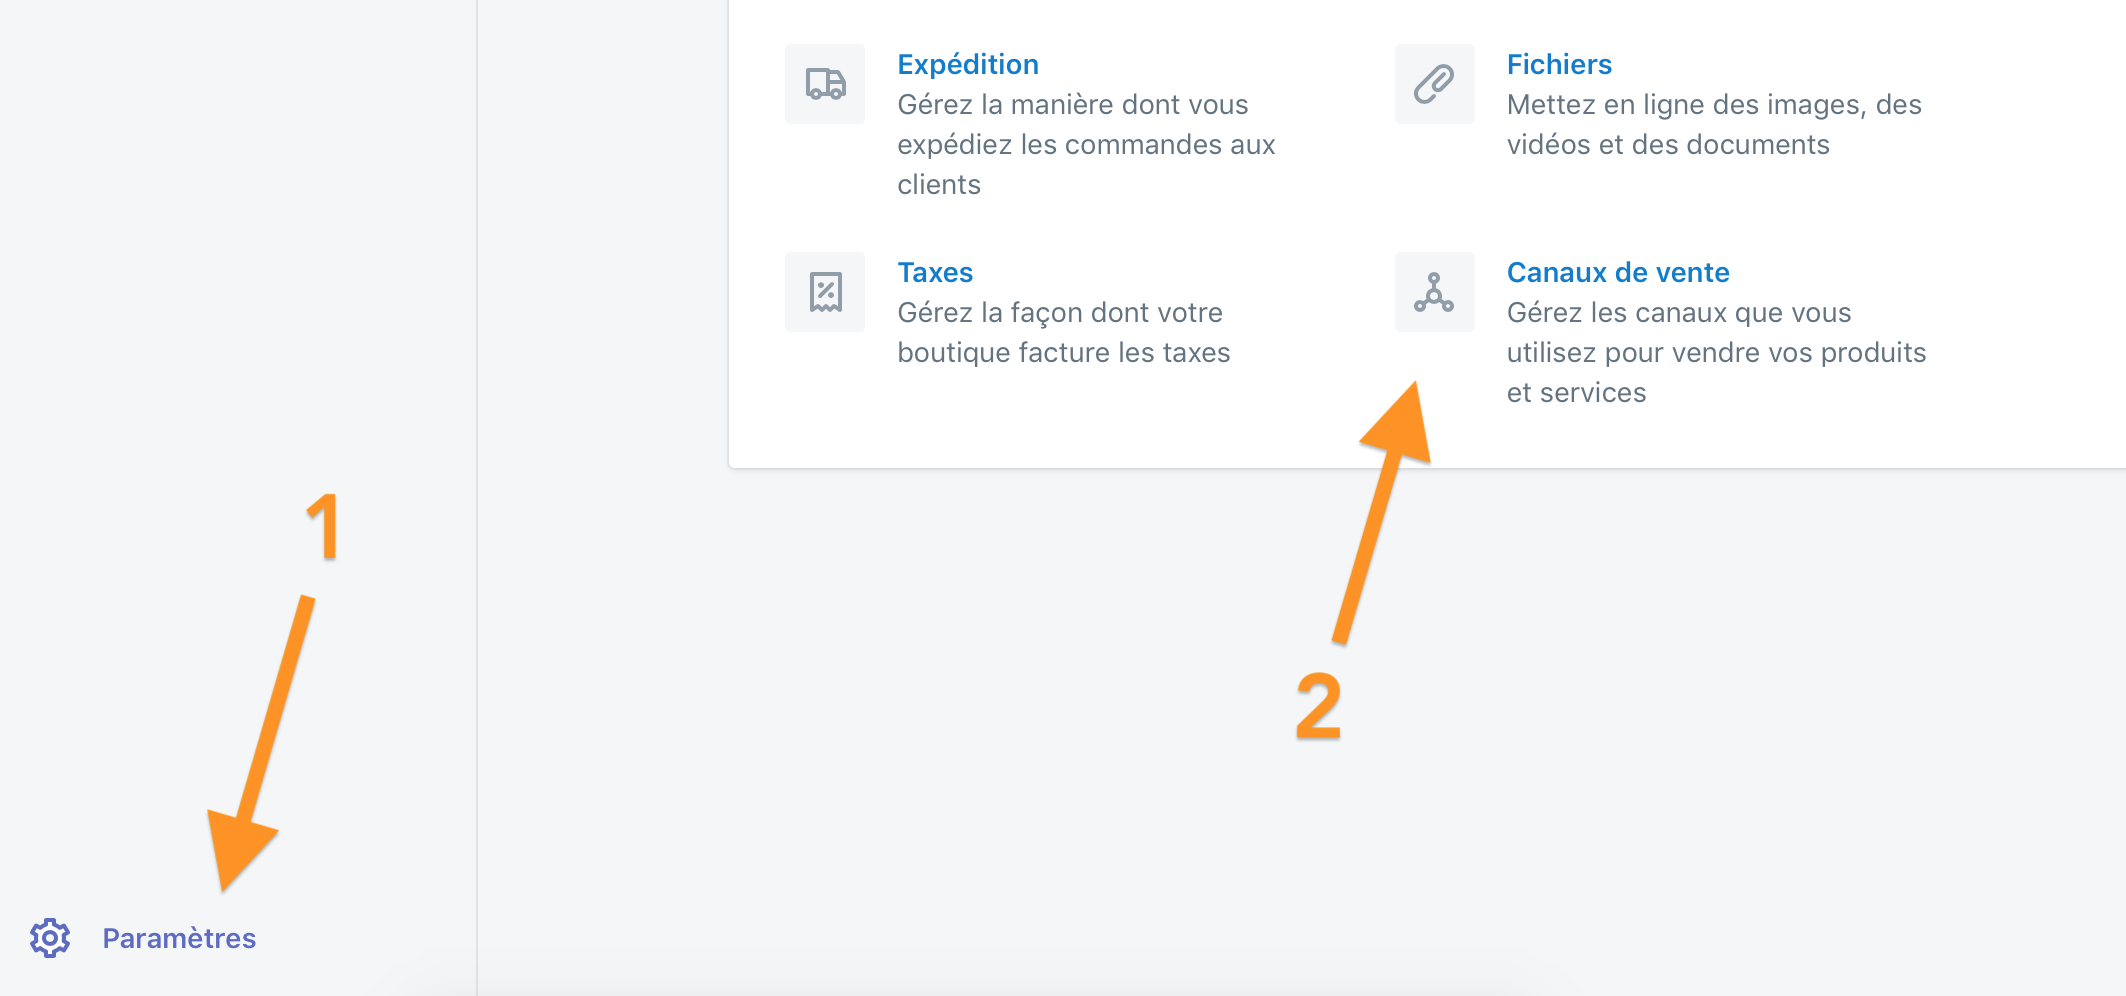
Task: Click the Fichiers paperclip icon
Action: [1434, 84]
